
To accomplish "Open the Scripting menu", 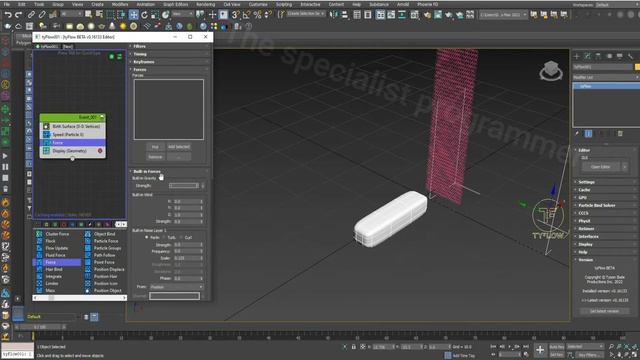I will click(284, 4).
